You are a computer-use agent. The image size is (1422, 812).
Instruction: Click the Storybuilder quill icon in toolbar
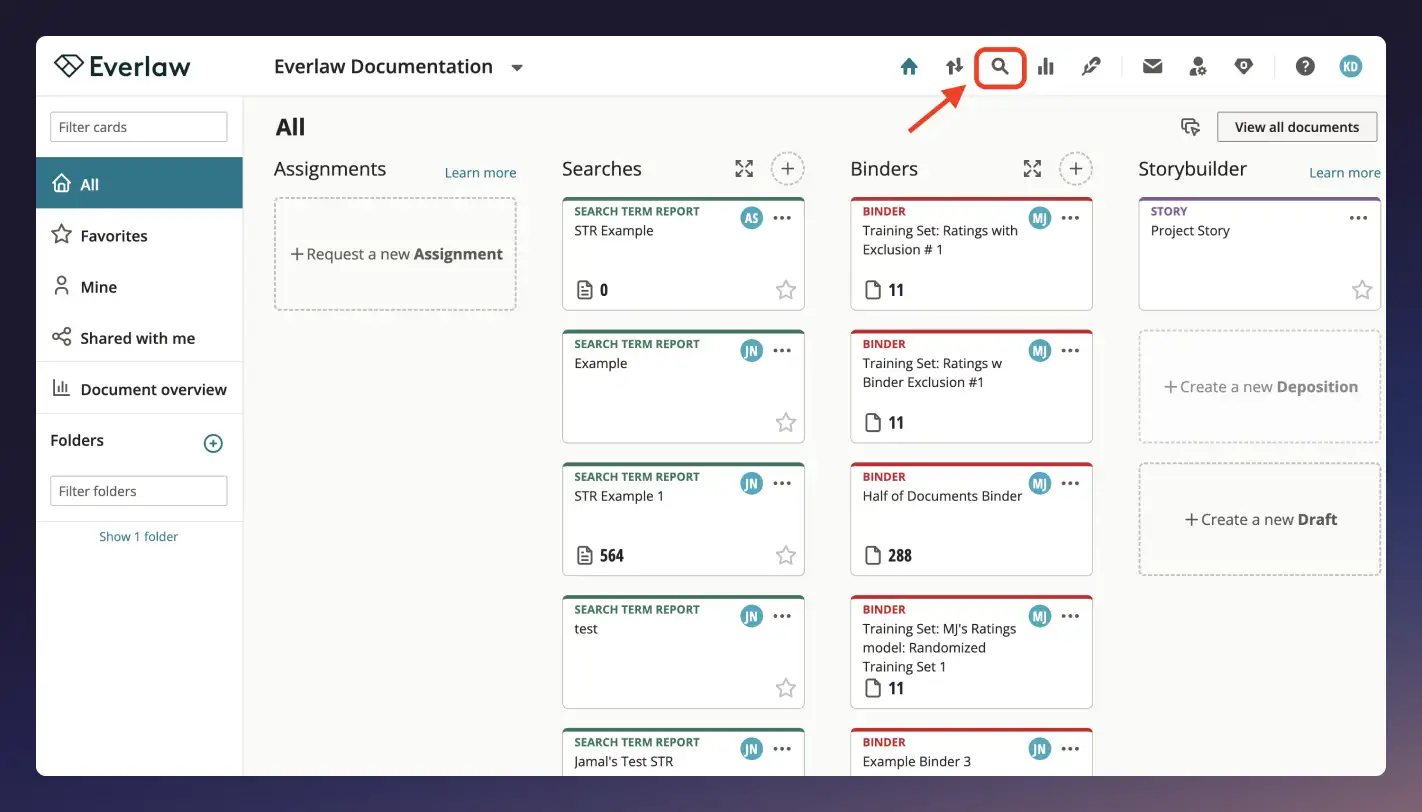click(1091, 65)
